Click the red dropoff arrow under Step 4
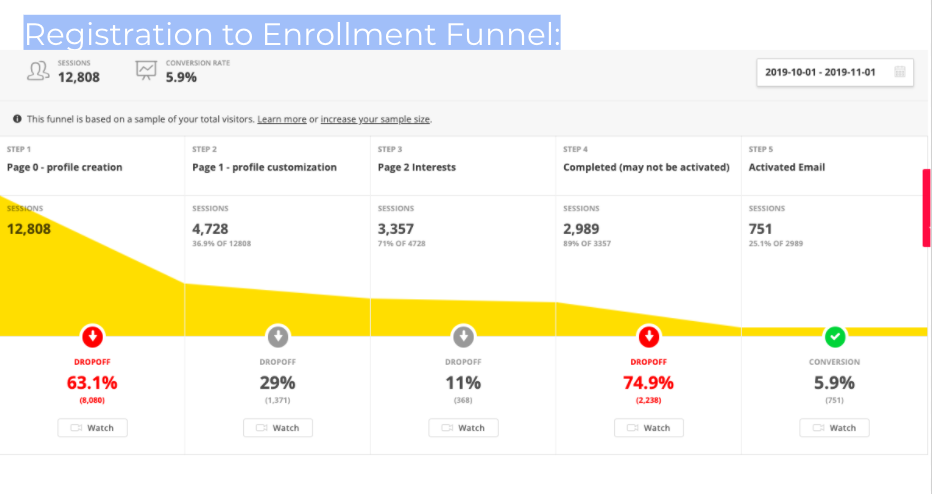 pyautogui.click(x=649, y=336)
